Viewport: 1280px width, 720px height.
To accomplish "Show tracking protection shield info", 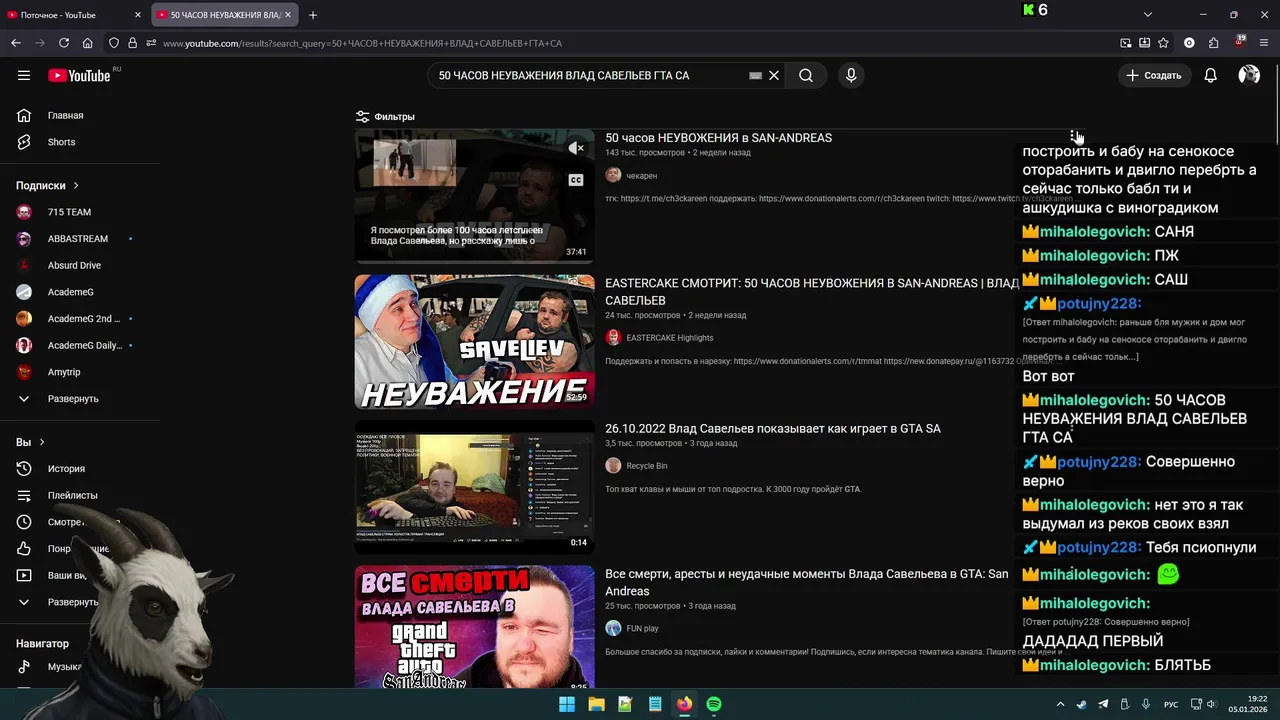I will tap(114, 43).
